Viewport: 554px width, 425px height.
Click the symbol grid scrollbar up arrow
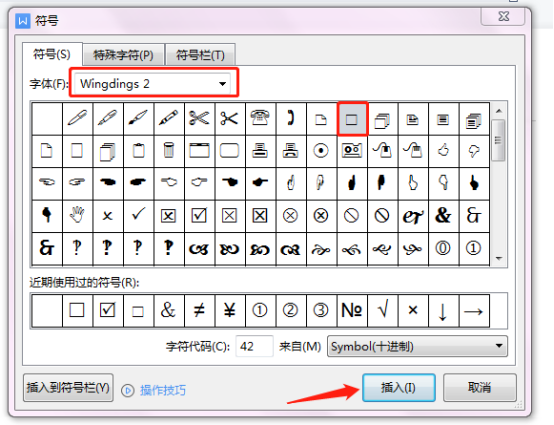click(499, 111)
